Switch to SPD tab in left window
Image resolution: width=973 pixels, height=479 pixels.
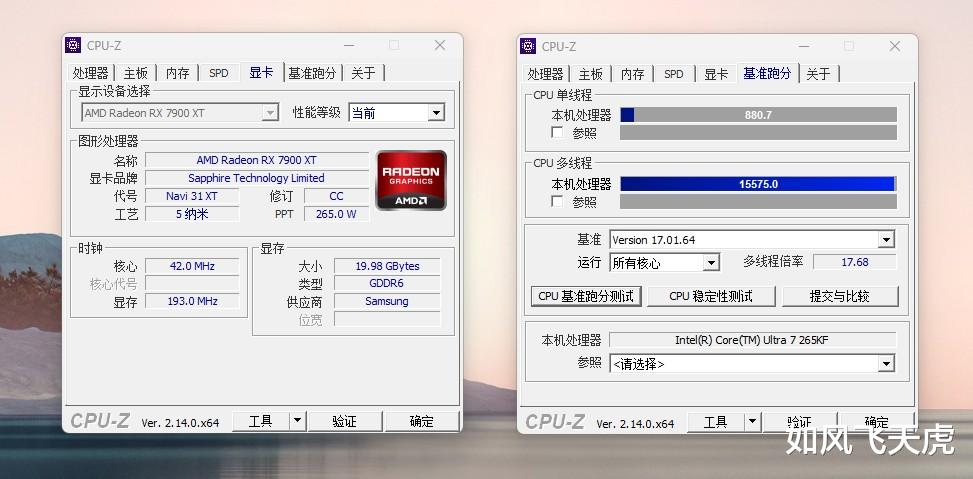click(218, 73)
